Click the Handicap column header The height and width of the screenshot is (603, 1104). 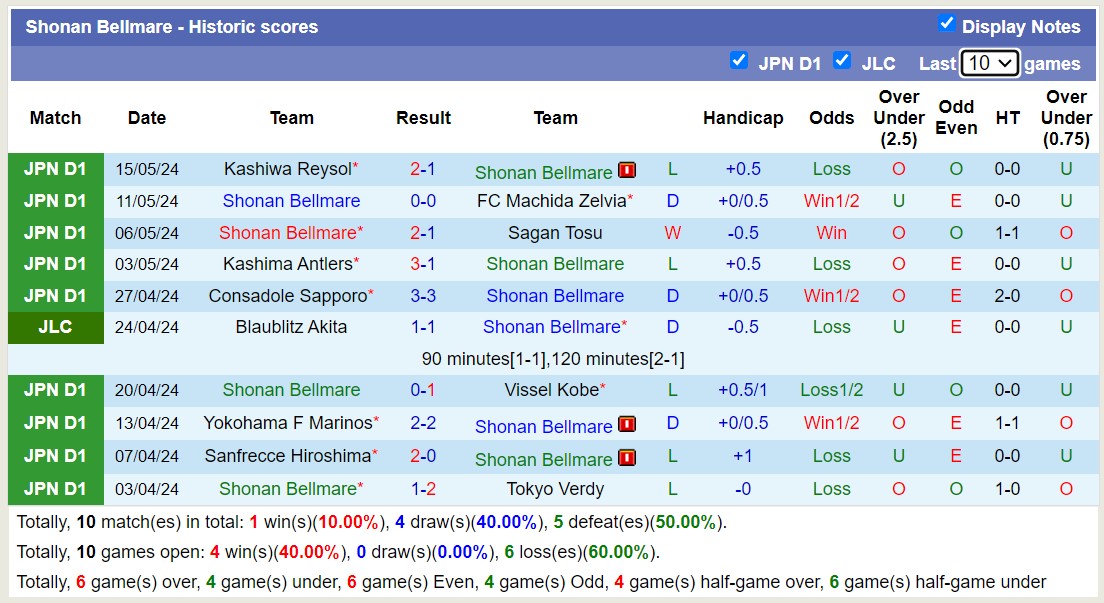[743, 118]
